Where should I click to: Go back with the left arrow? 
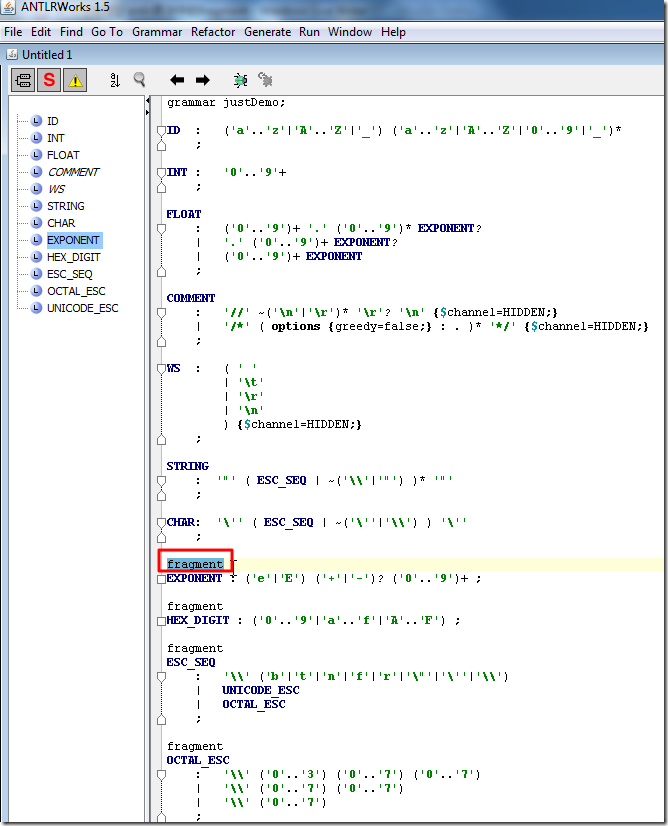point(177,80)
